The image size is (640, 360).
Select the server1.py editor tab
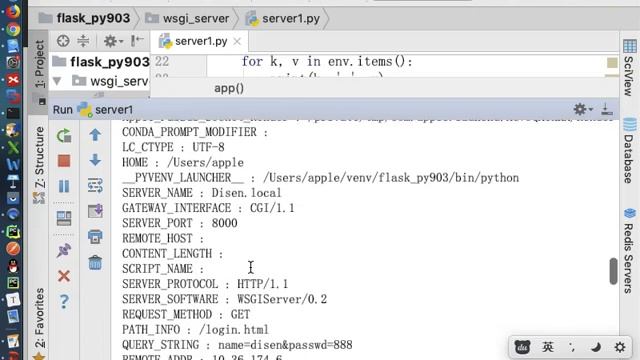tap(199, 41)
